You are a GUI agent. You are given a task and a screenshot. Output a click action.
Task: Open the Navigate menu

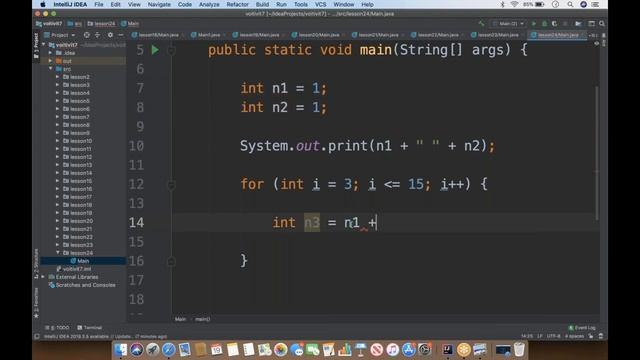click(x=159, y=4)
